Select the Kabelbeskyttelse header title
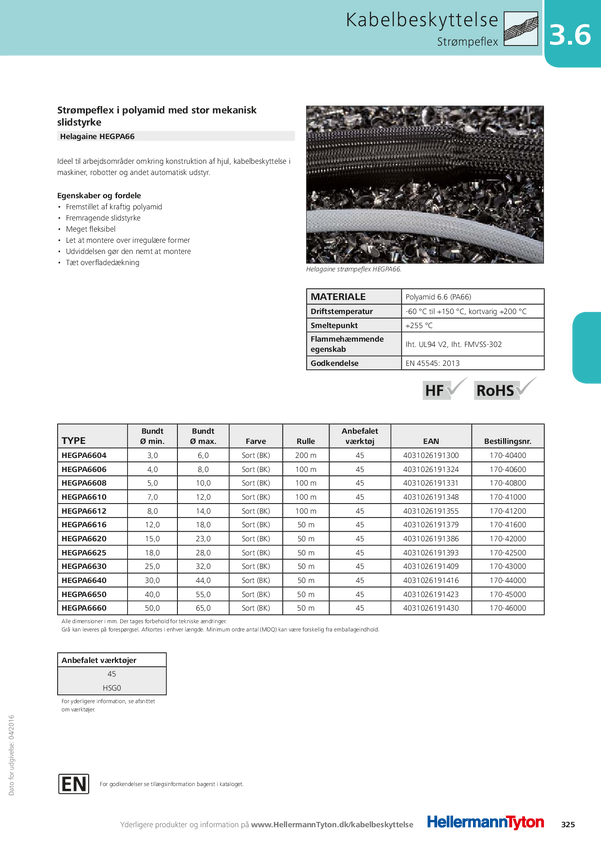This screenshot has height=850, width=601. (x=422, y=20)
